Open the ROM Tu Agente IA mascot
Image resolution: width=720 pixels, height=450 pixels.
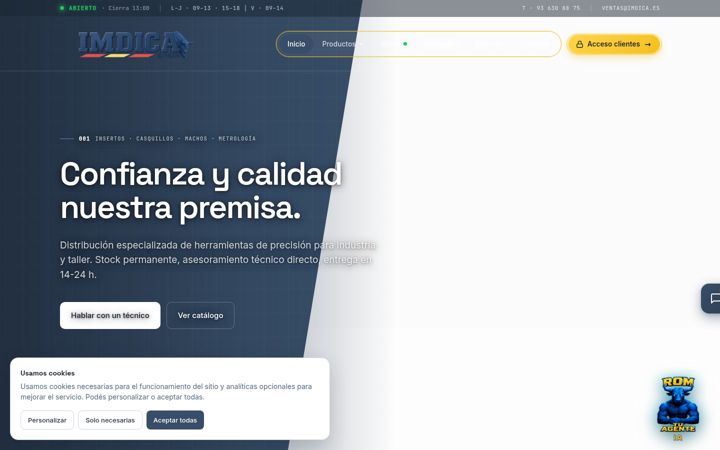pyautogui.click(x=678, y=408)
